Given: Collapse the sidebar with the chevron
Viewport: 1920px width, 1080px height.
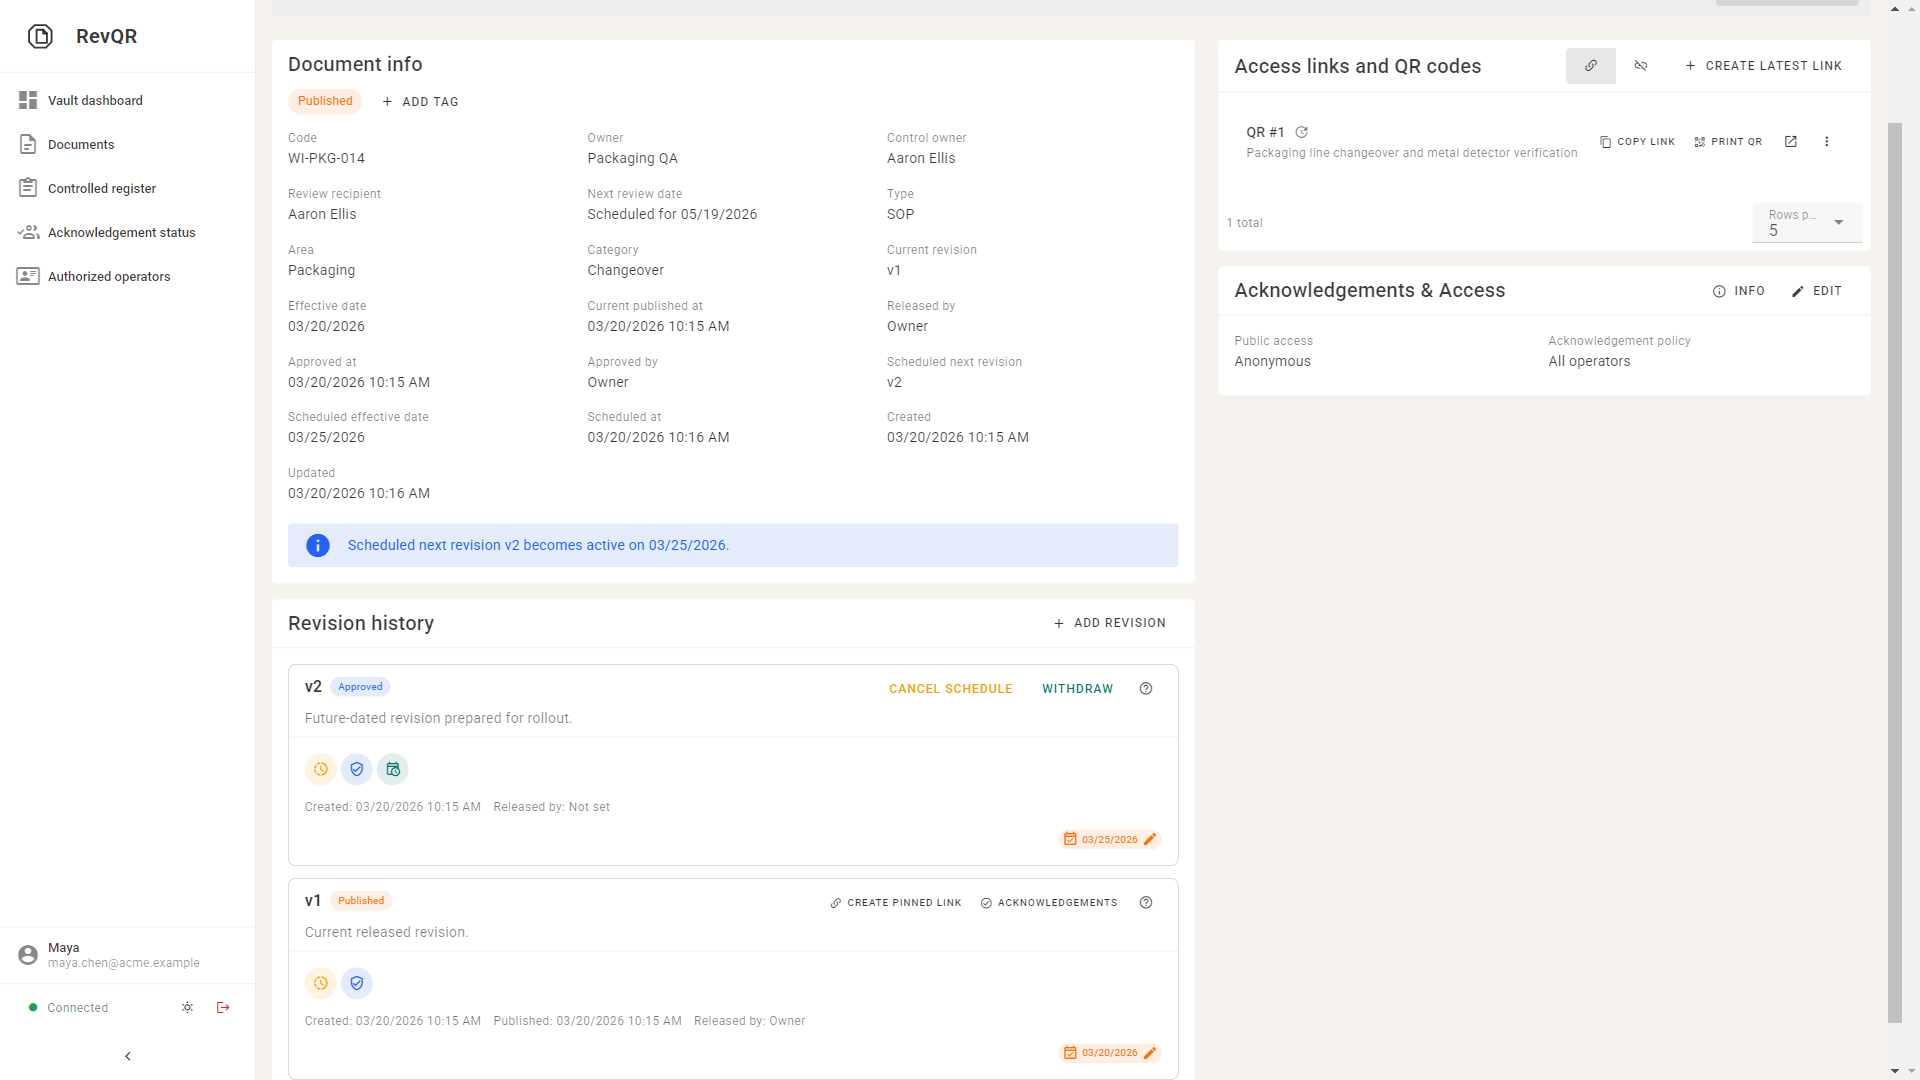Looking at the screenshot, I should pos(127,1055).
